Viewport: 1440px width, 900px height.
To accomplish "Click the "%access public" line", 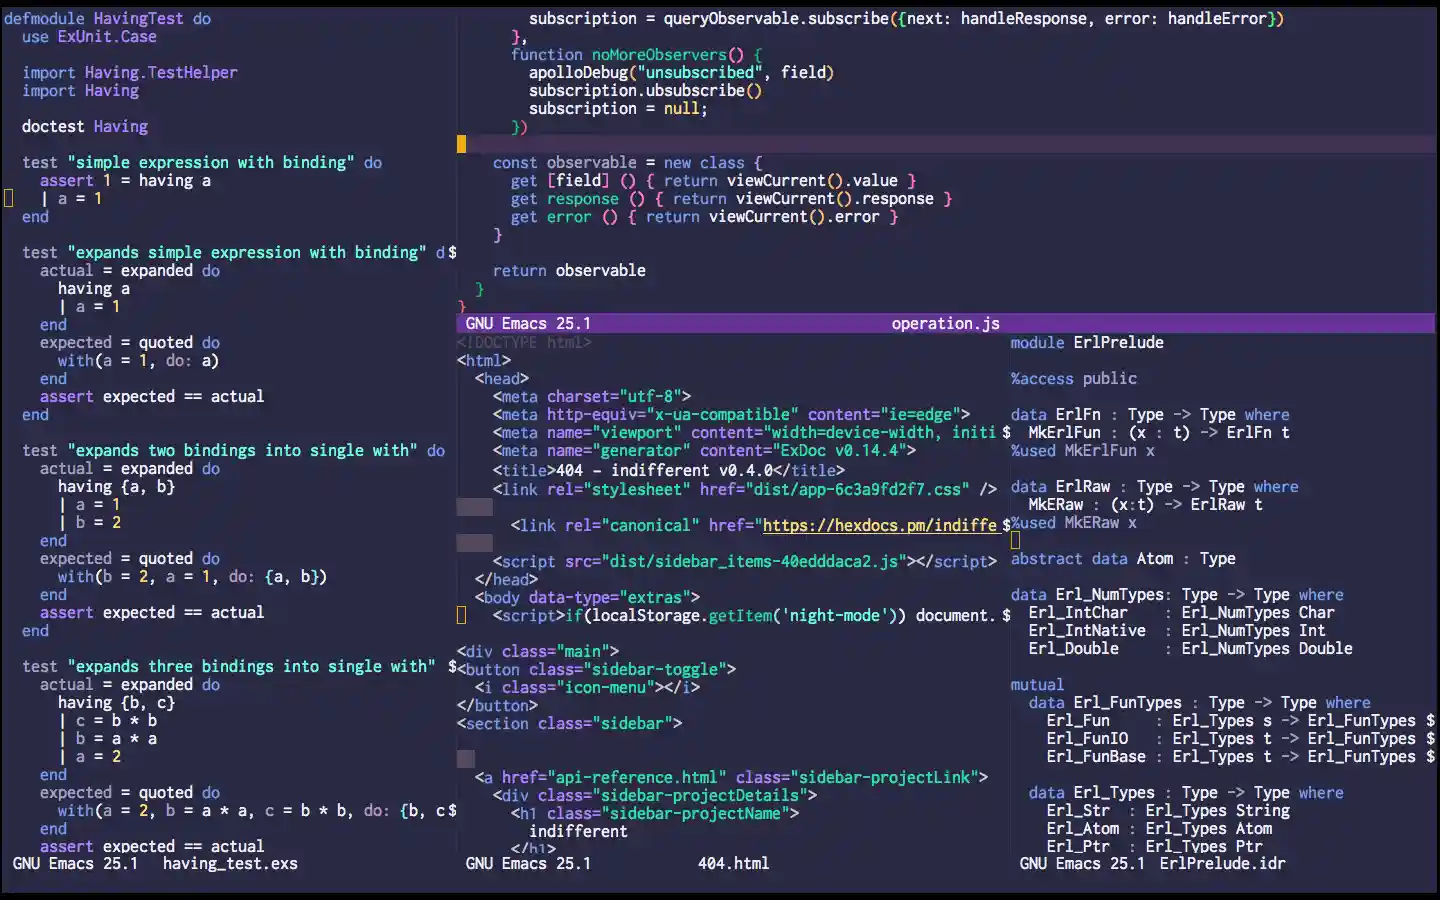I will 1073,378.
